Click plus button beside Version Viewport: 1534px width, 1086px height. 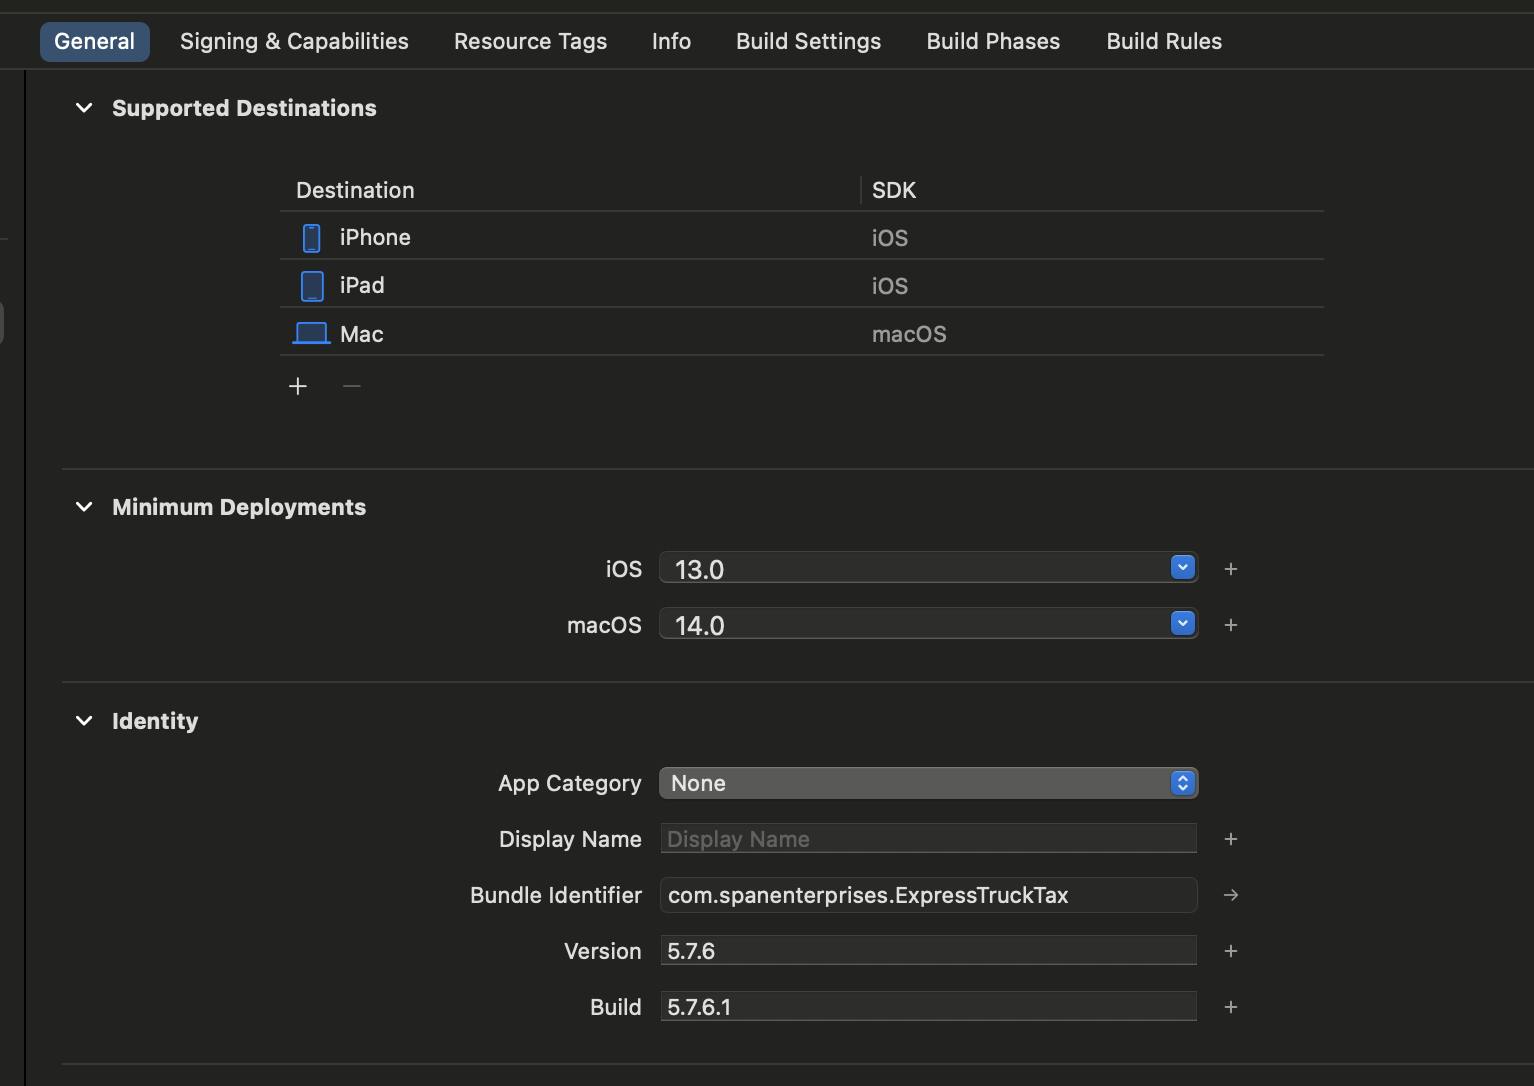1231,951
